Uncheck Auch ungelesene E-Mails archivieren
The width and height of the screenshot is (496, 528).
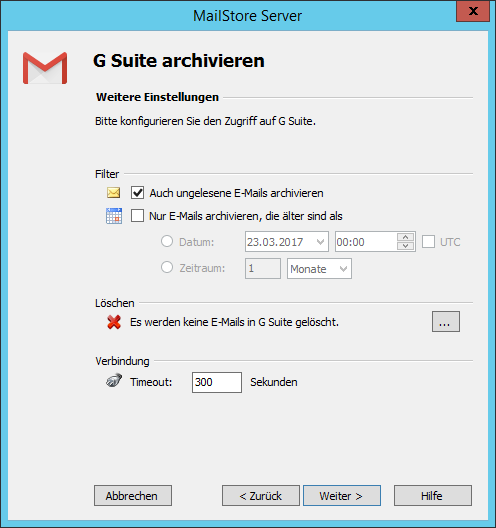coord(137,193)
